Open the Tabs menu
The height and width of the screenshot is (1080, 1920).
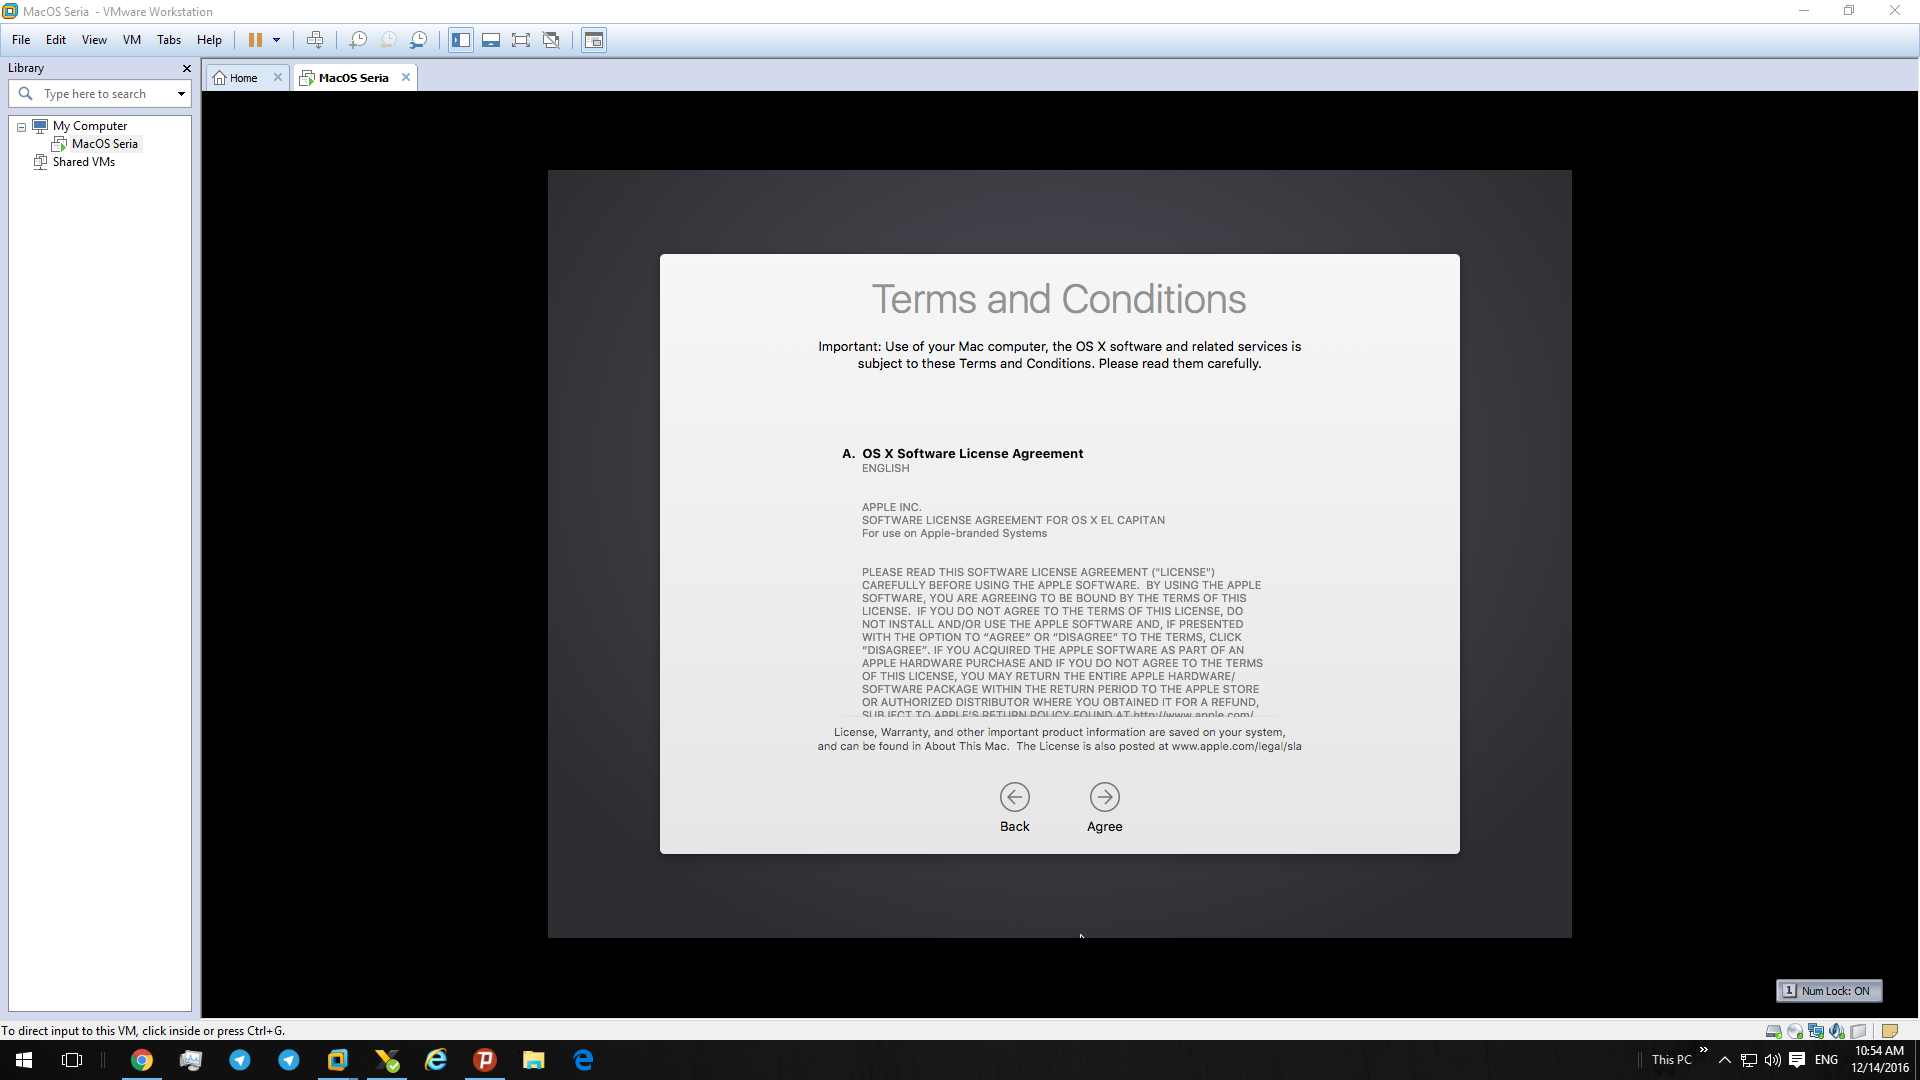169,40
